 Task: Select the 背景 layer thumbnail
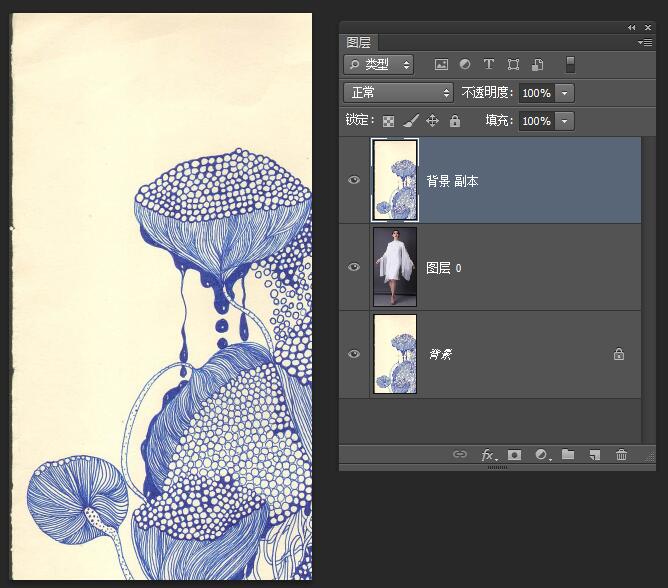pos(395,354)
